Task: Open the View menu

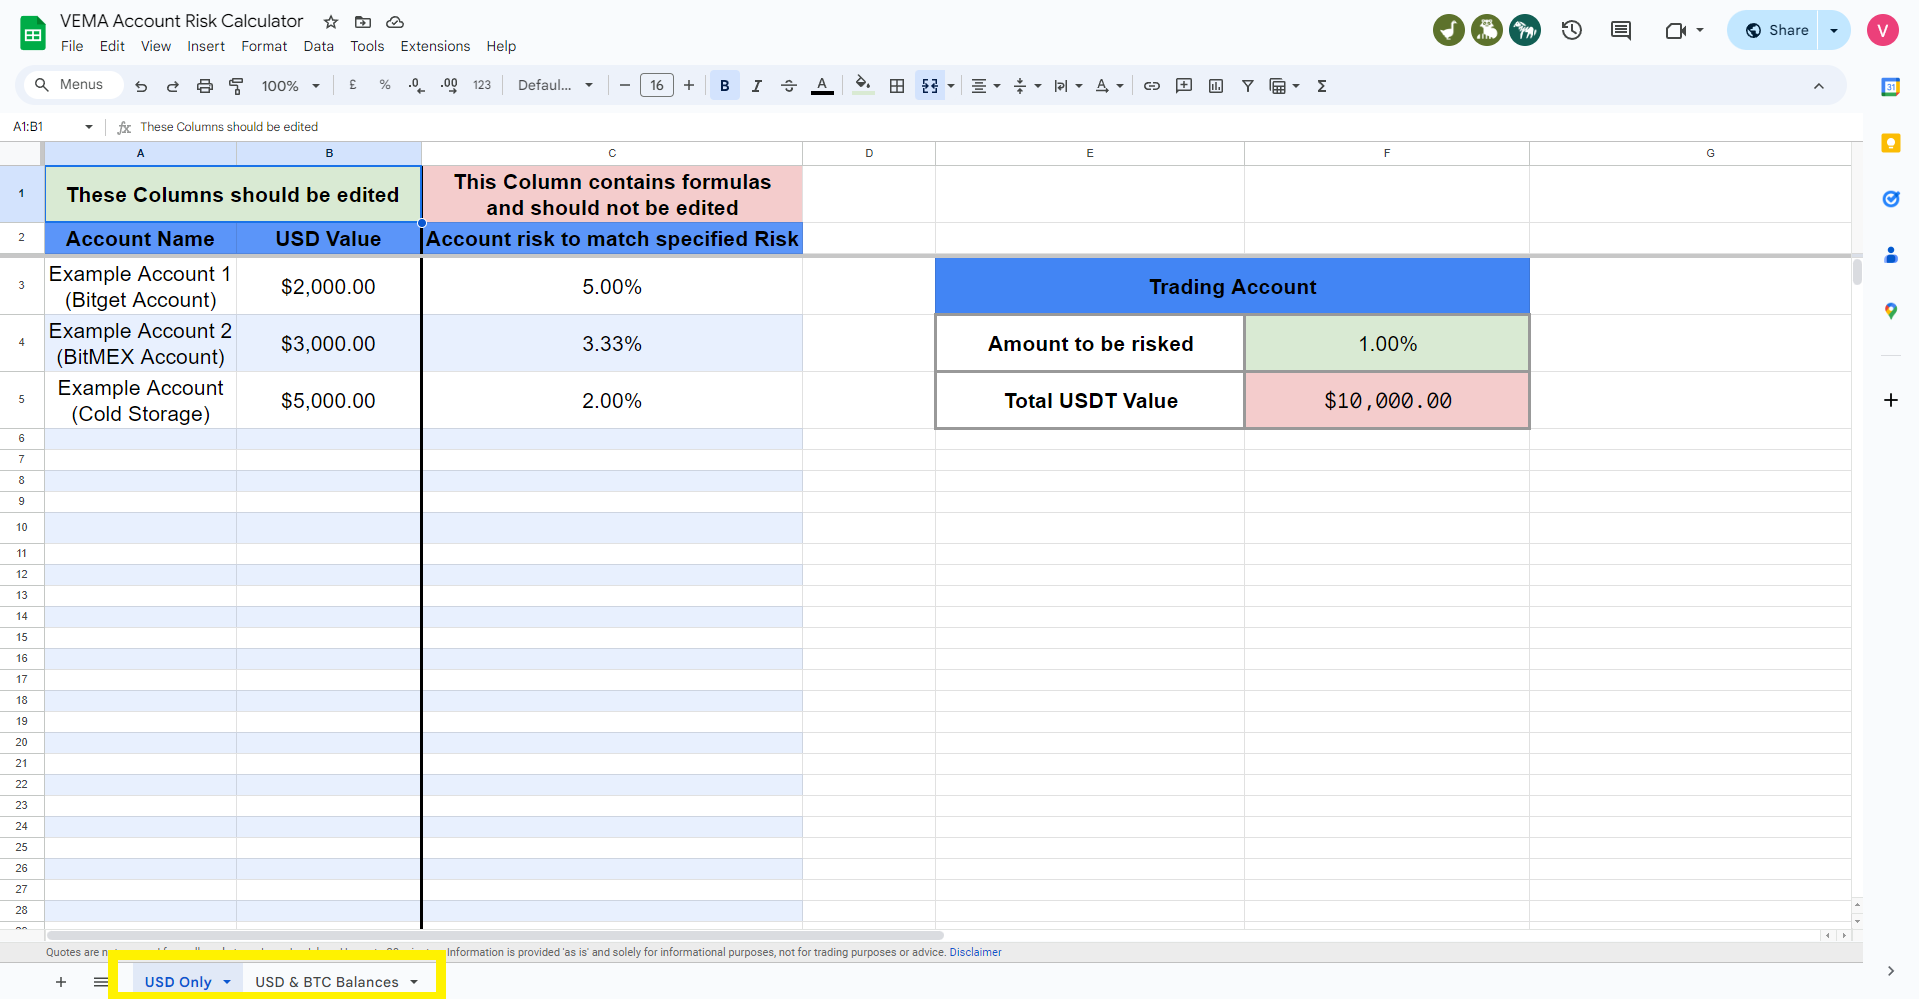Action: pos(156,46)
